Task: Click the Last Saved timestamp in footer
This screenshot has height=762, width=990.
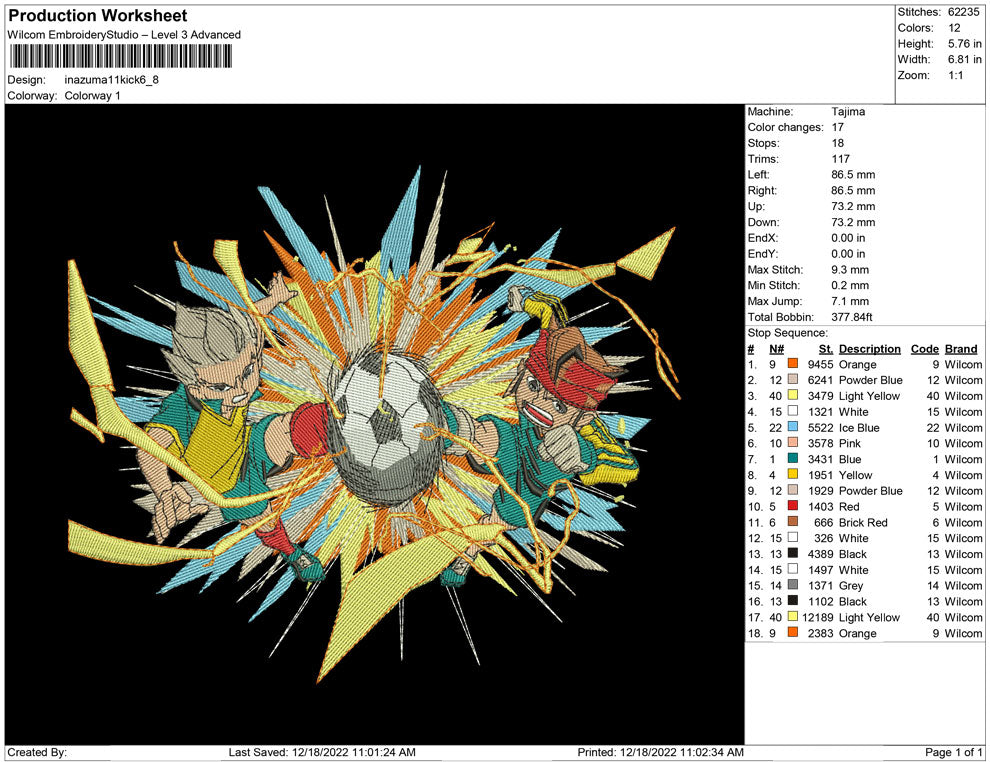Action: point(322,752)
